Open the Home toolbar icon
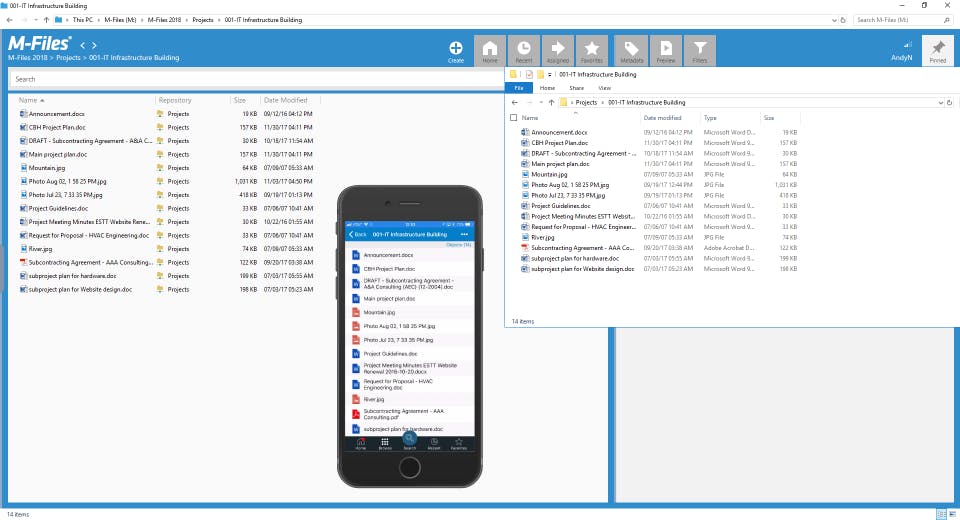Image resolution: width=960 pixels, height=520 pixels. pyautogui.click(x=490, y=50)
